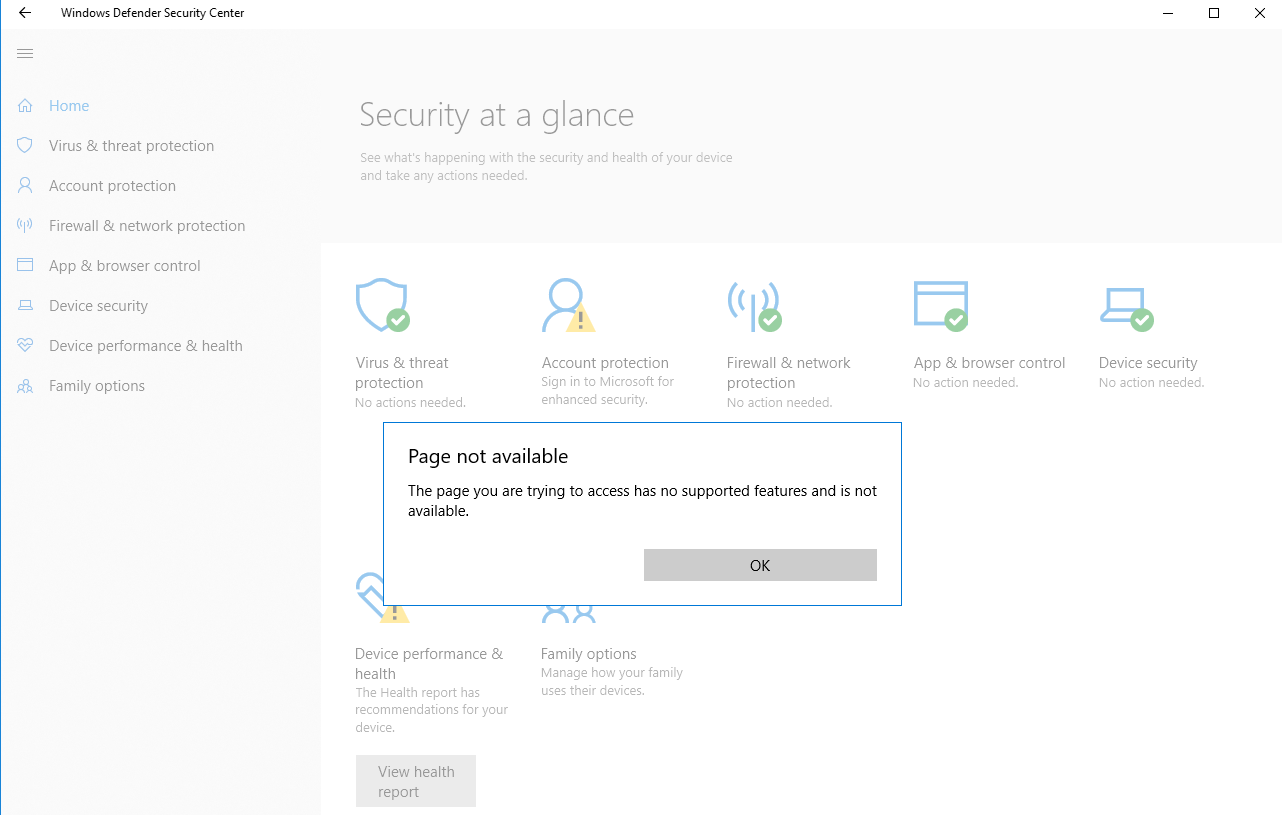This screenshot has width=1282, height=815.
Task: Click 'Sign in to Microsoft for enhanced security' text
Action: point(608,390)
